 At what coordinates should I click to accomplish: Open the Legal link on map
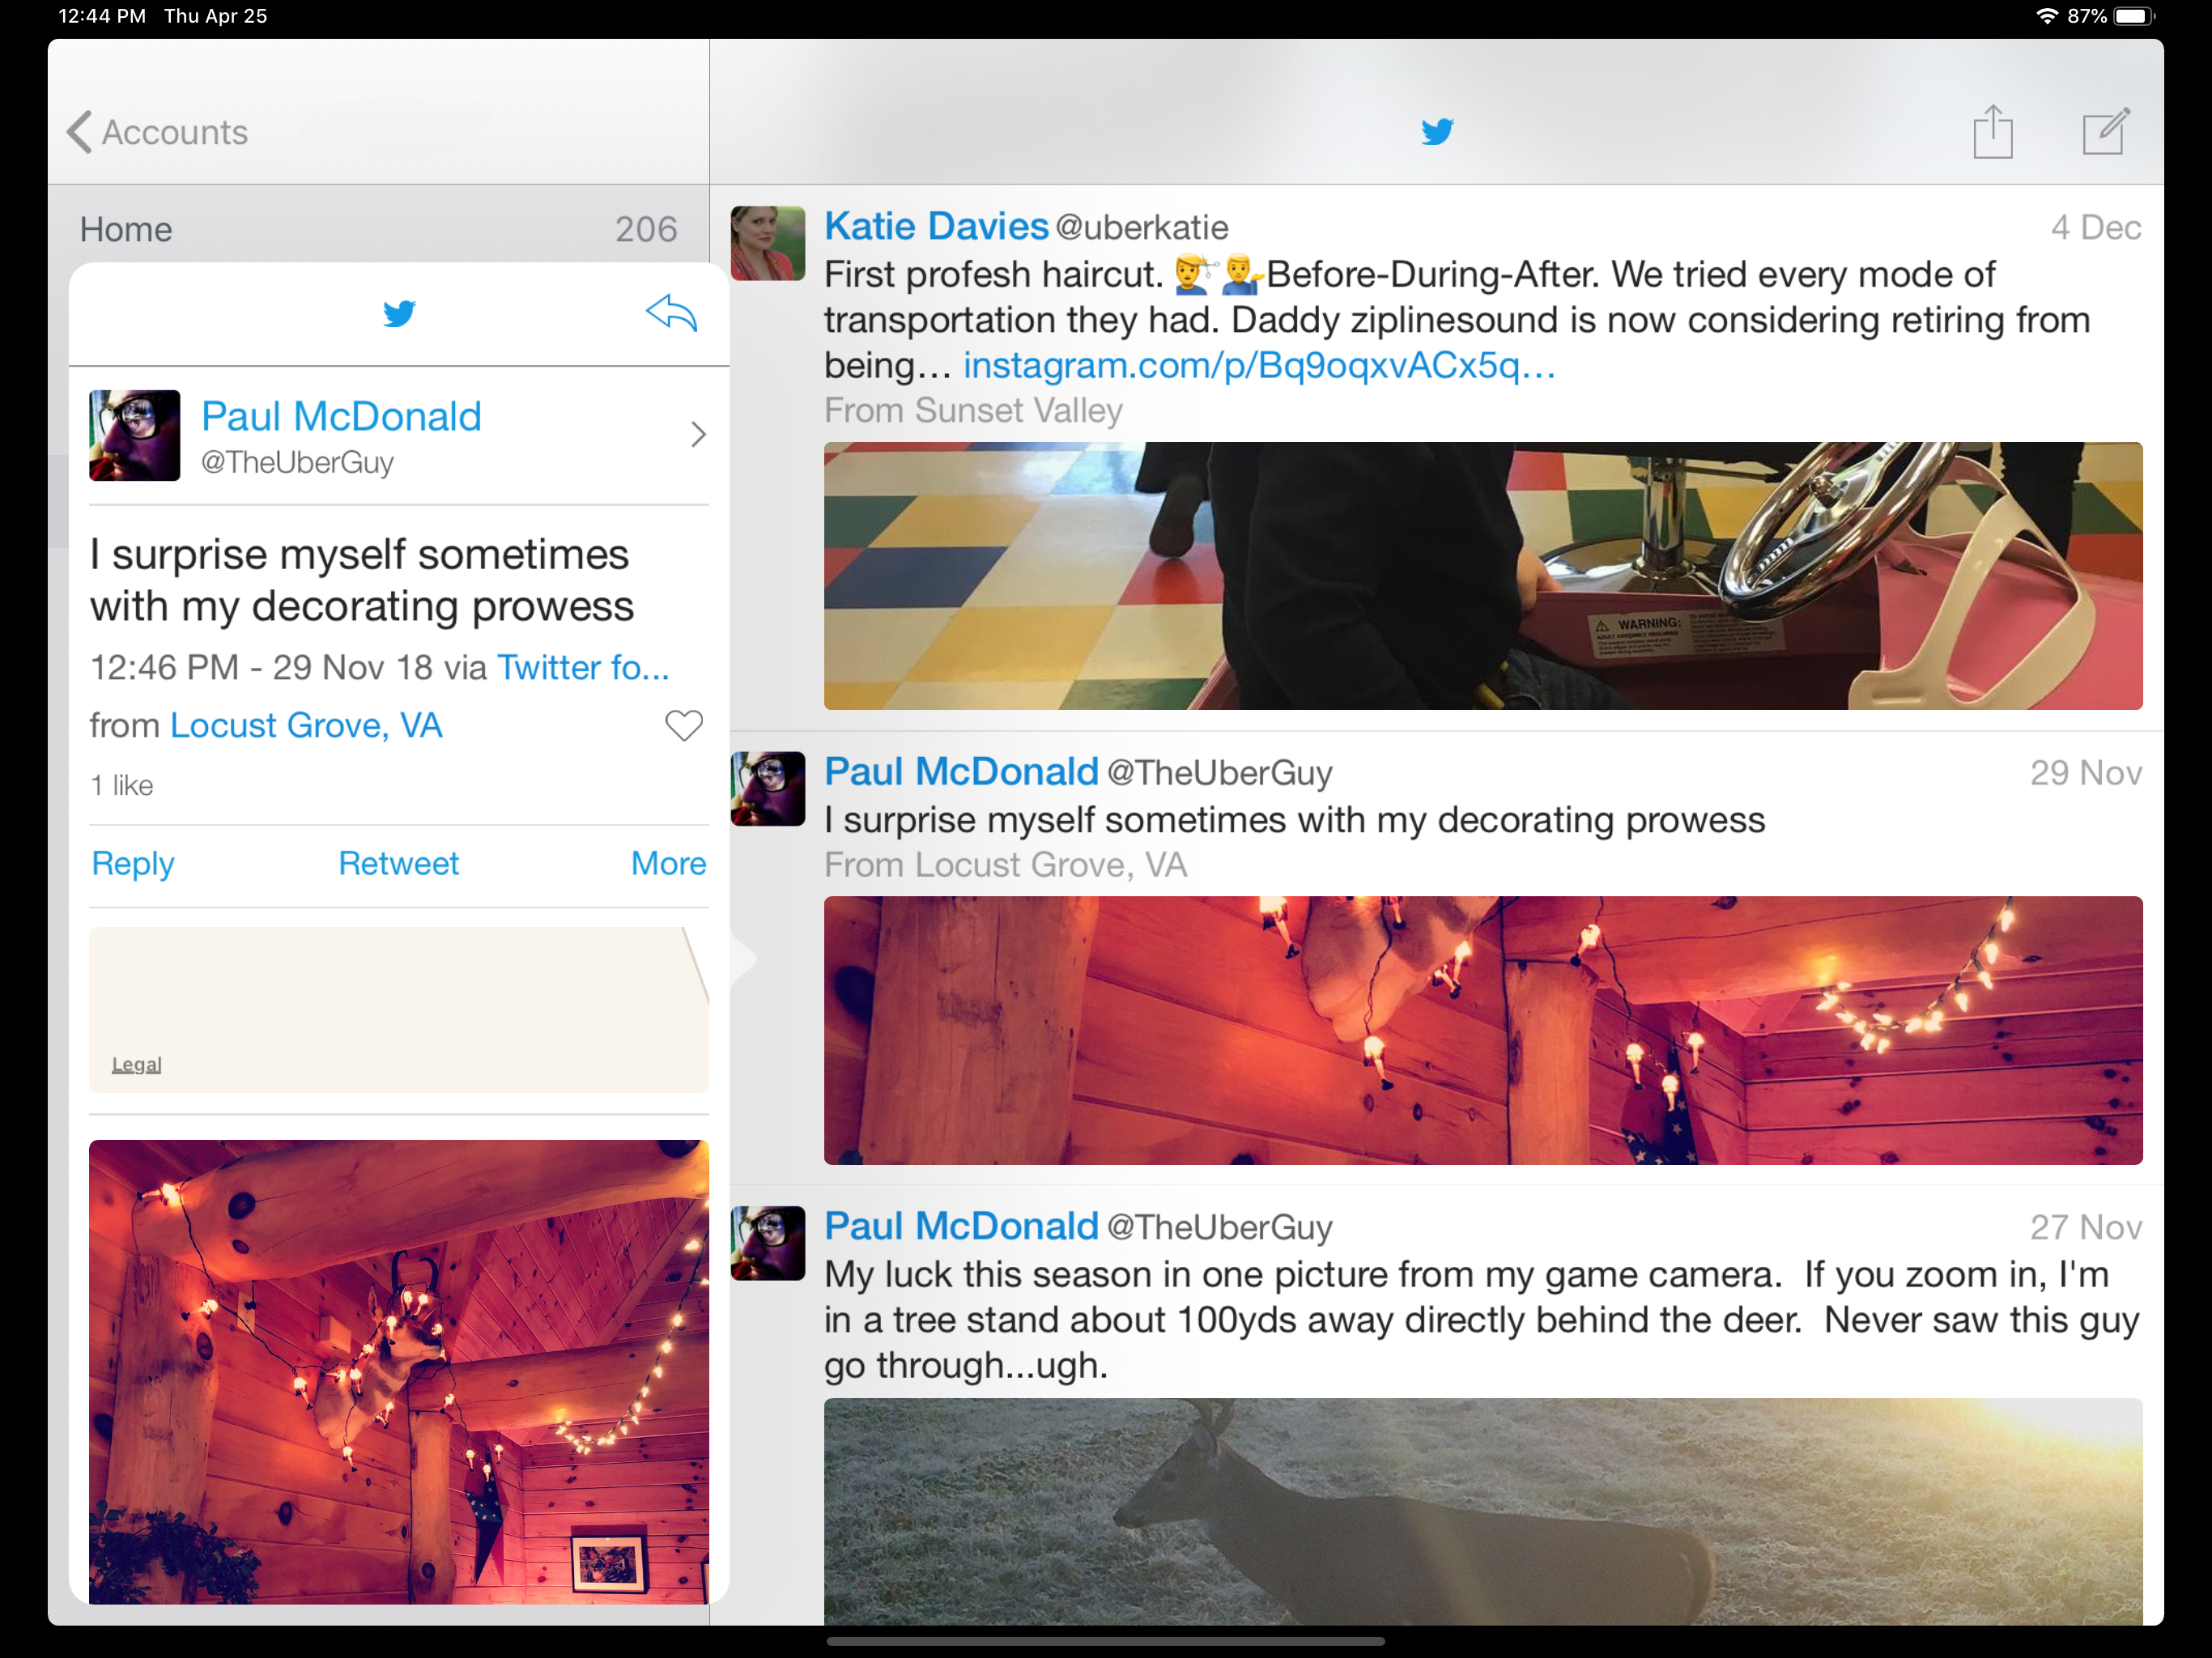(136, 1064)
